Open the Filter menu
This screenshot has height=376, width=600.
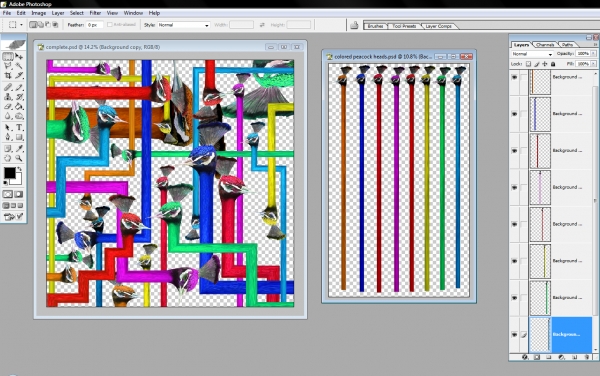point(95,13)
